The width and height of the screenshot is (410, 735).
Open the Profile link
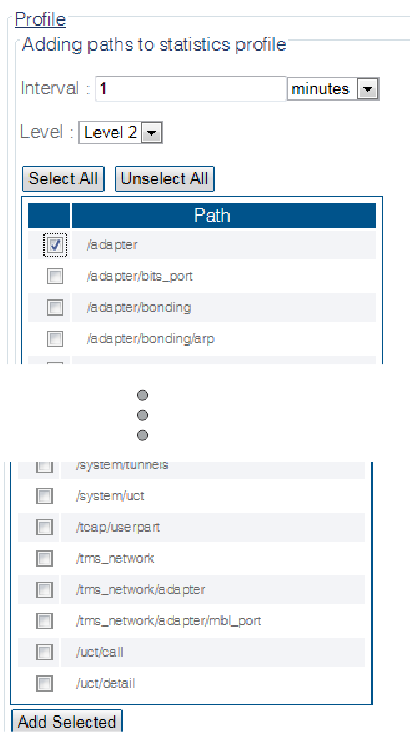pos(40,20)
